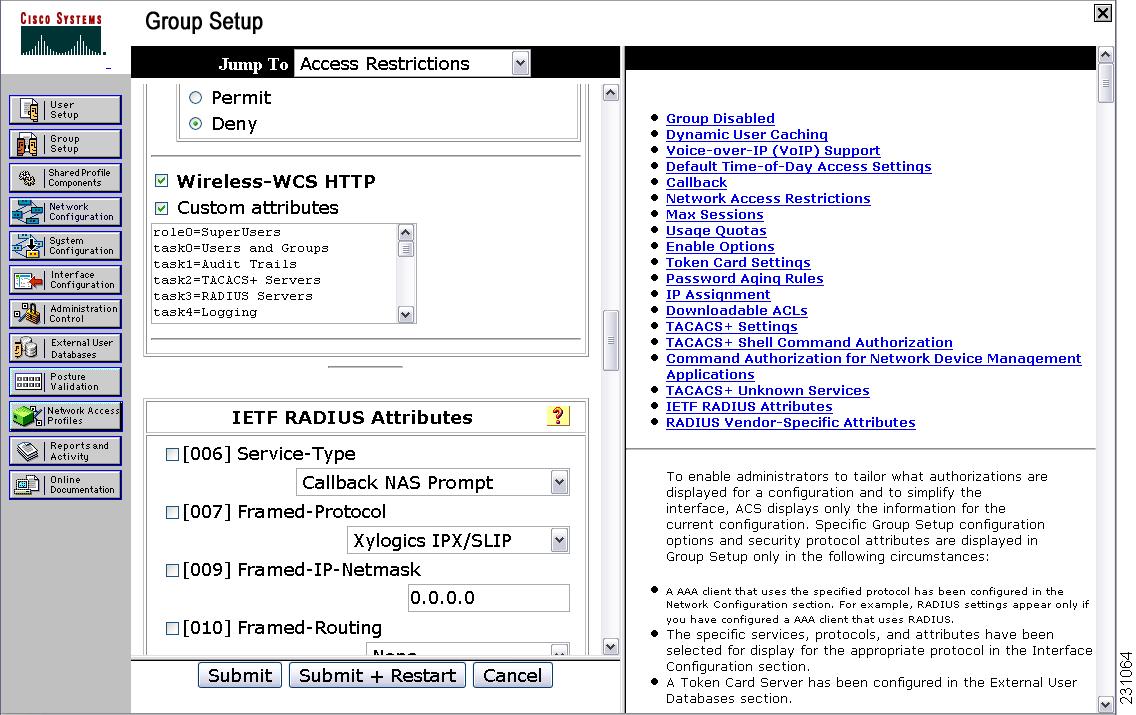Open System Configuration section
1136x715 pixels.
65,246
